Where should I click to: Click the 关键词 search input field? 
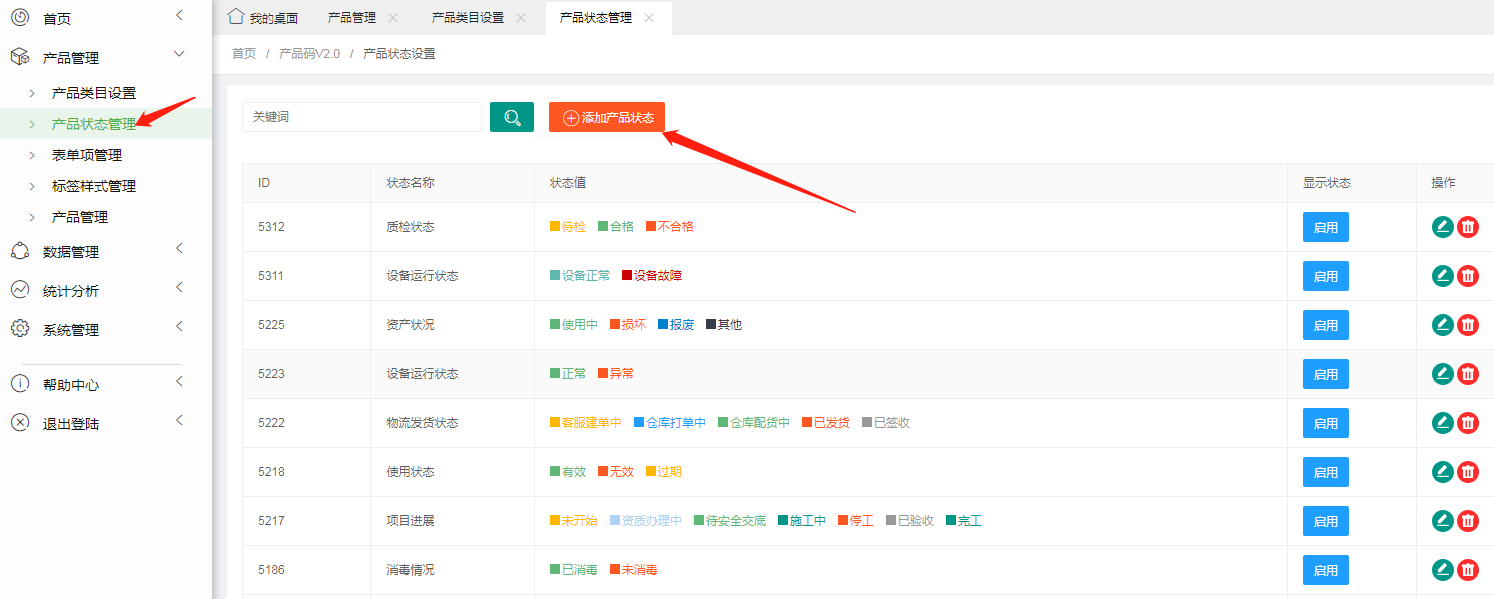coord(361,117)
